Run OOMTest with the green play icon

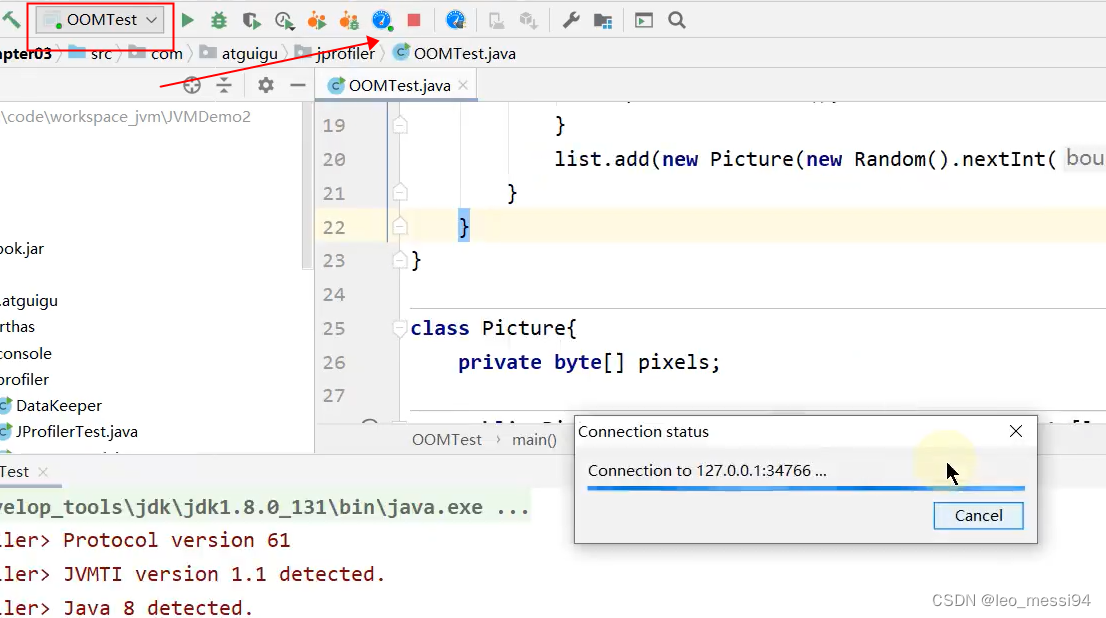pos(188,20)
